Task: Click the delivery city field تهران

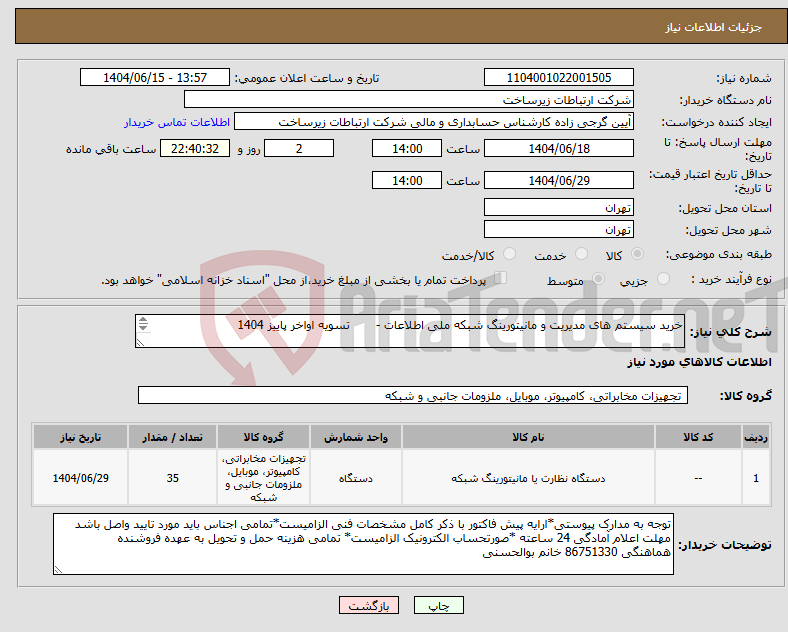Action: pyautogui.click(x=559, y=230)
